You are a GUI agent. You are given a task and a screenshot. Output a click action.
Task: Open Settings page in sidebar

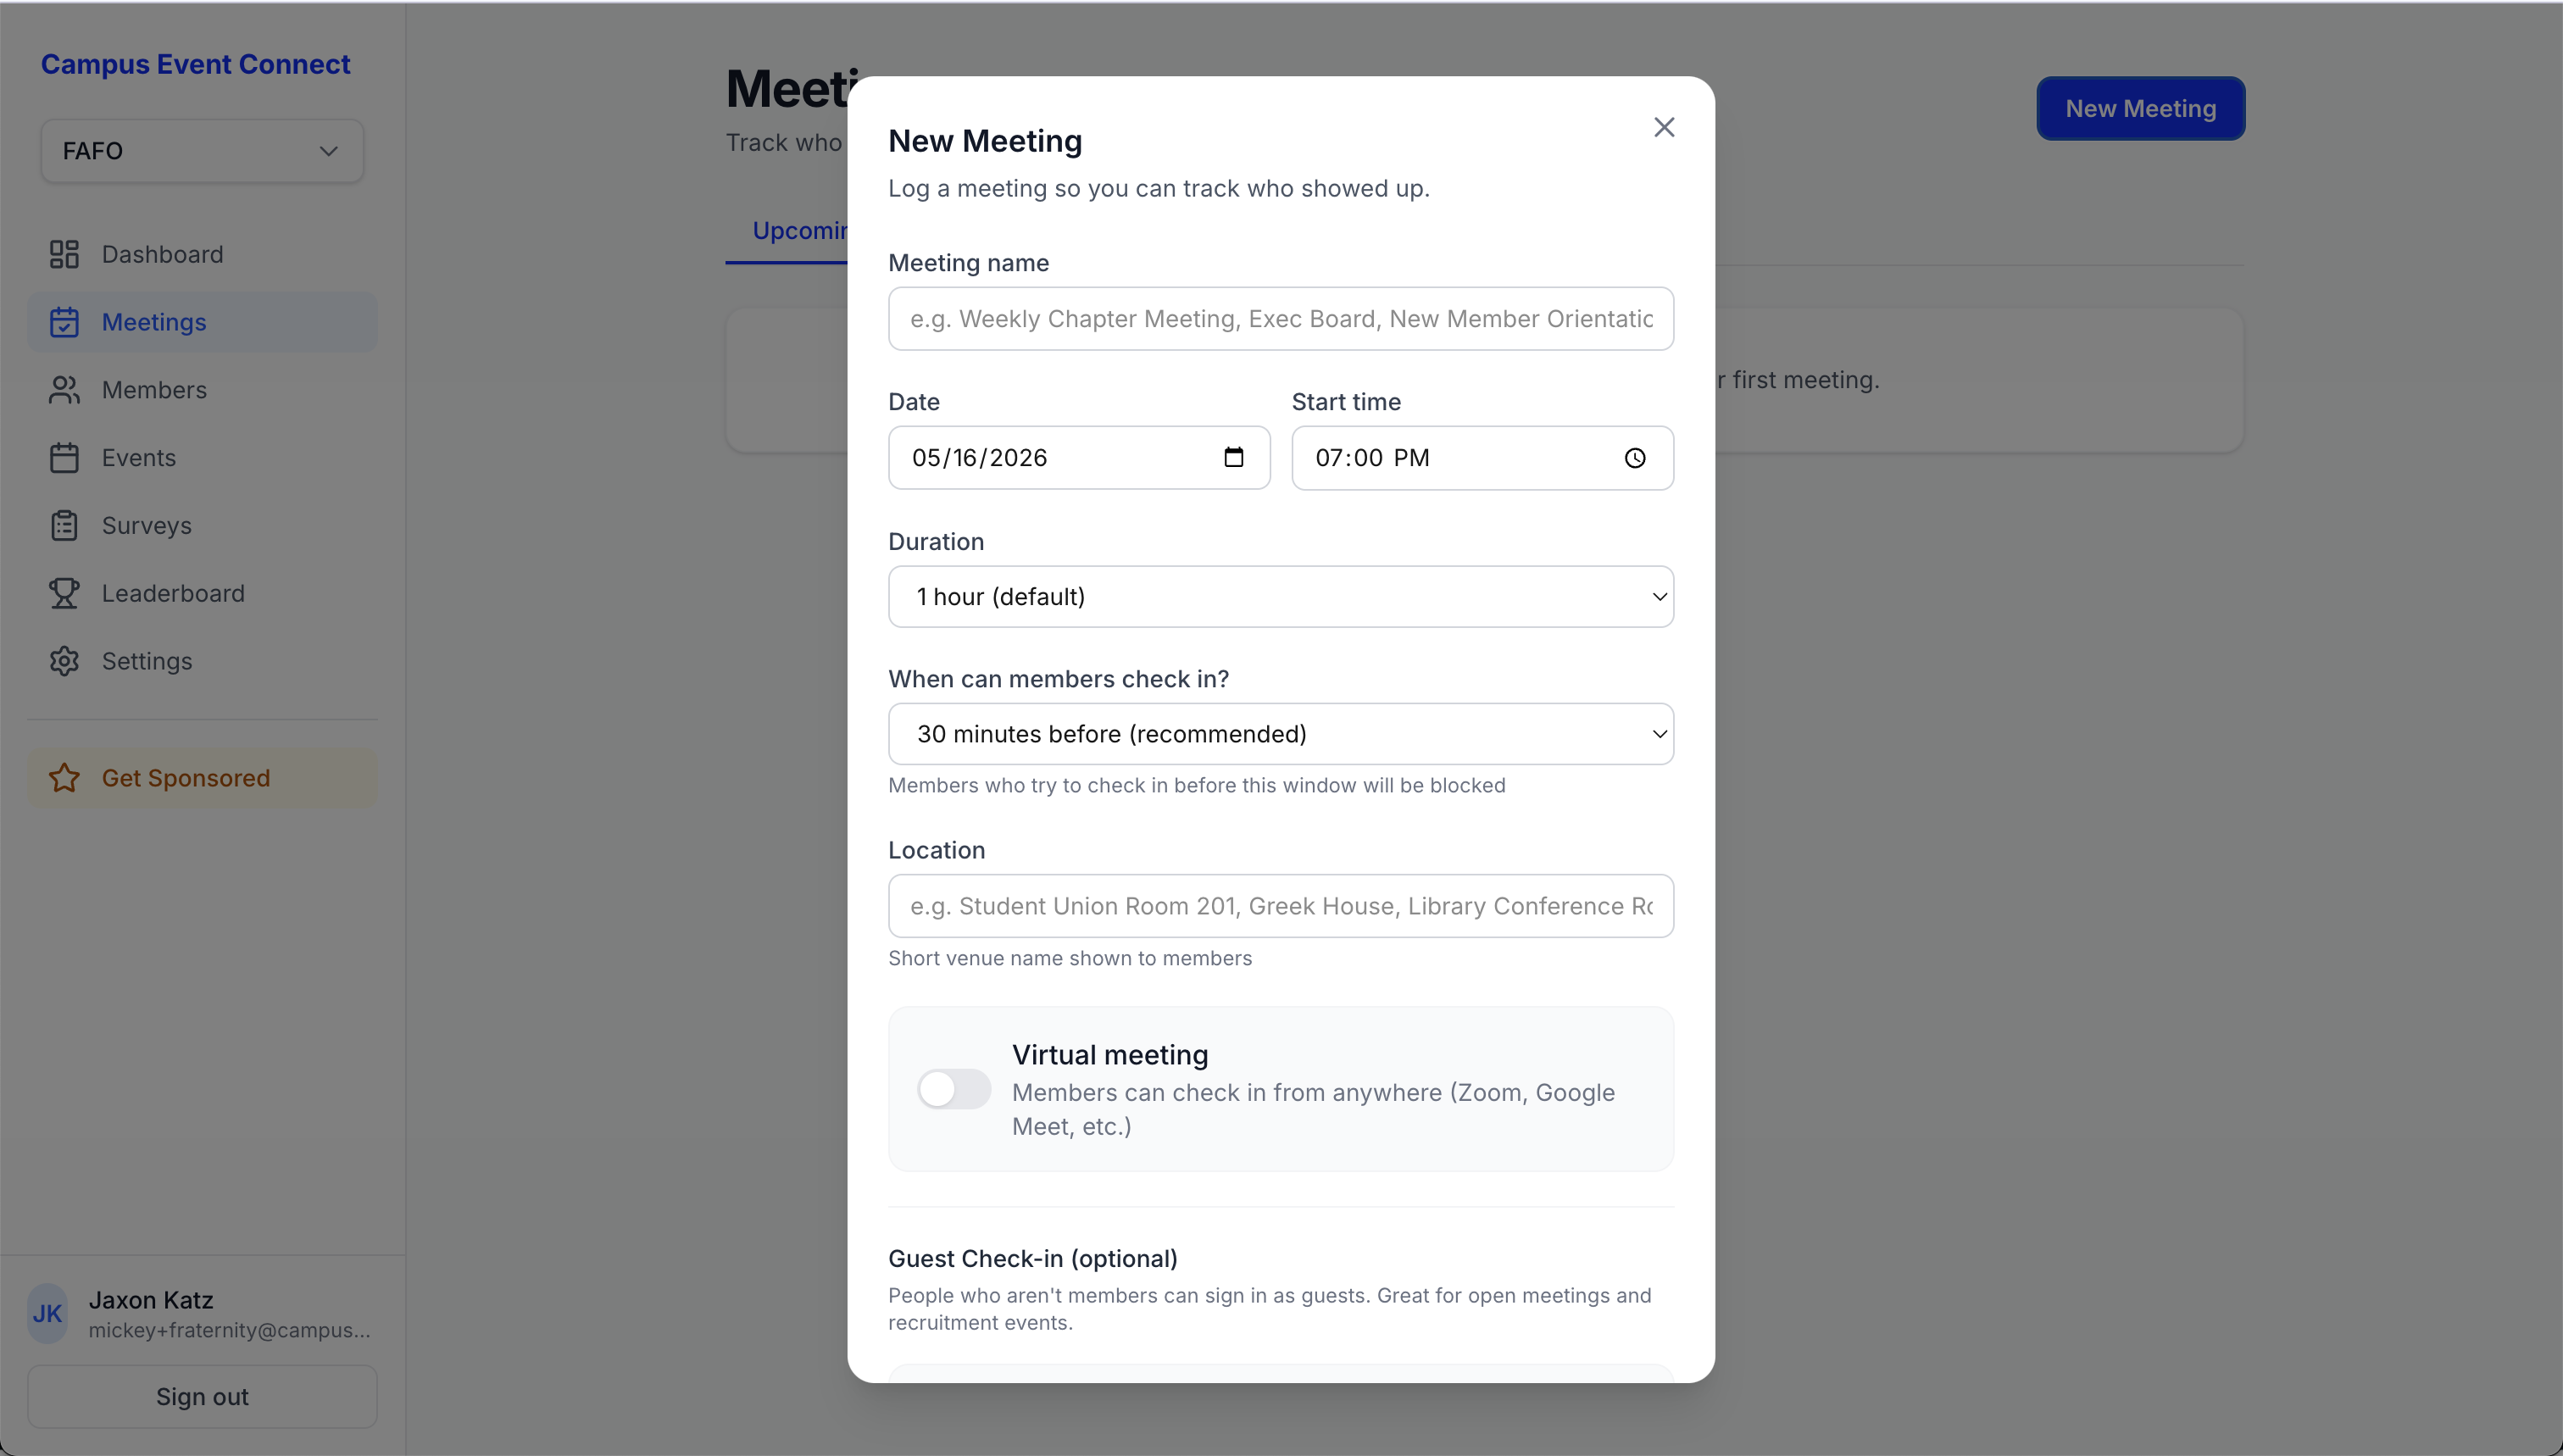click(x=202, y=661)
